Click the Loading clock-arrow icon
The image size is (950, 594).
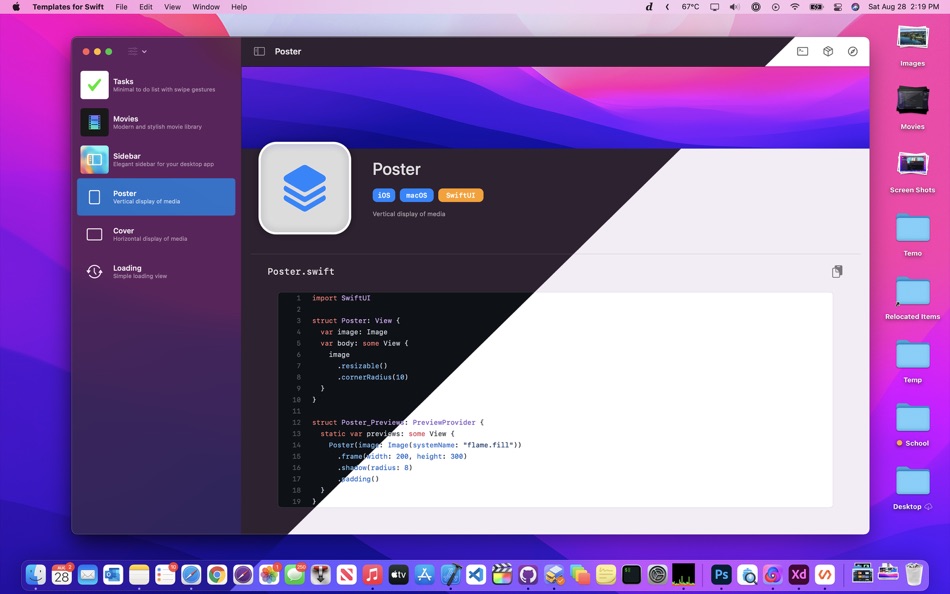pos(95,272)
